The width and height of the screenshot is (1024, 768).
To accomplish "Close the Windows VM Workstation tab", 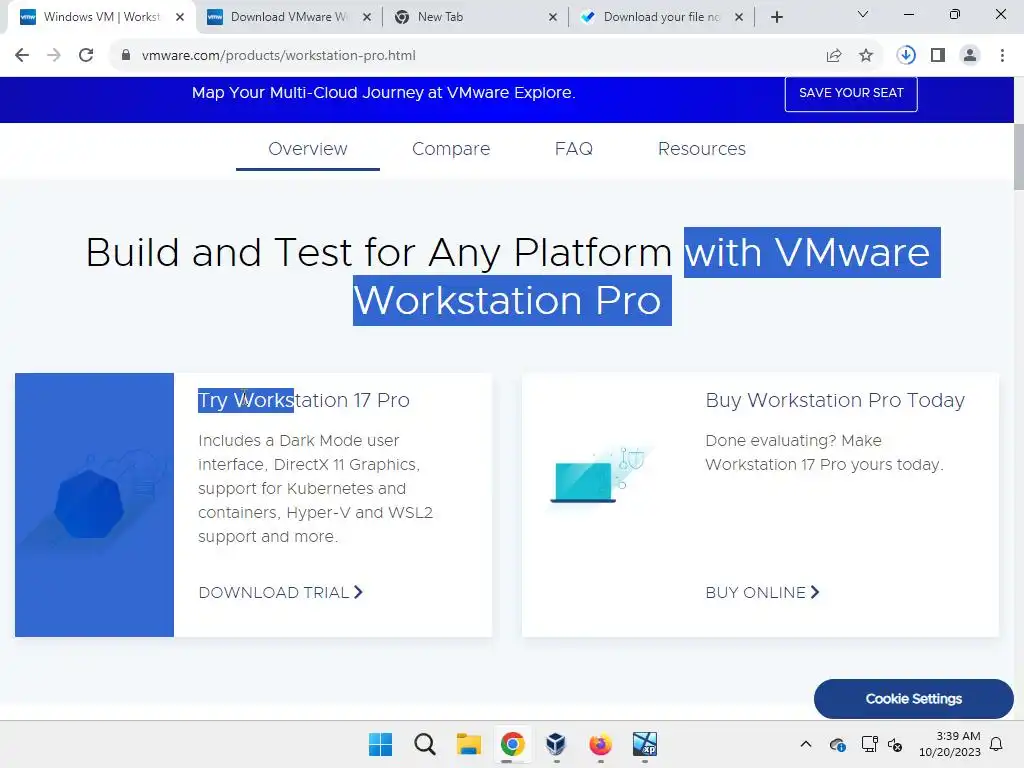I will coord(180,17).
